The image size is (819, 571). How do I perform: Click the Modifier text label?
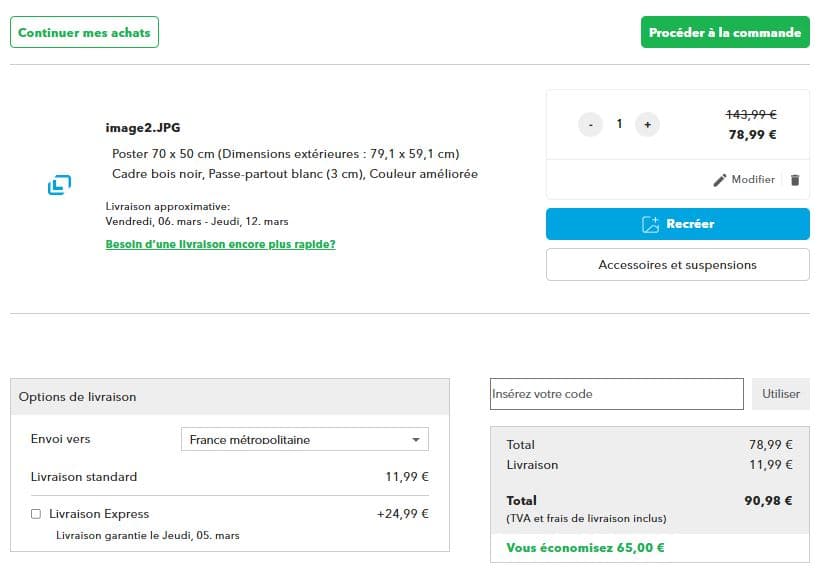tap(753, 180)
